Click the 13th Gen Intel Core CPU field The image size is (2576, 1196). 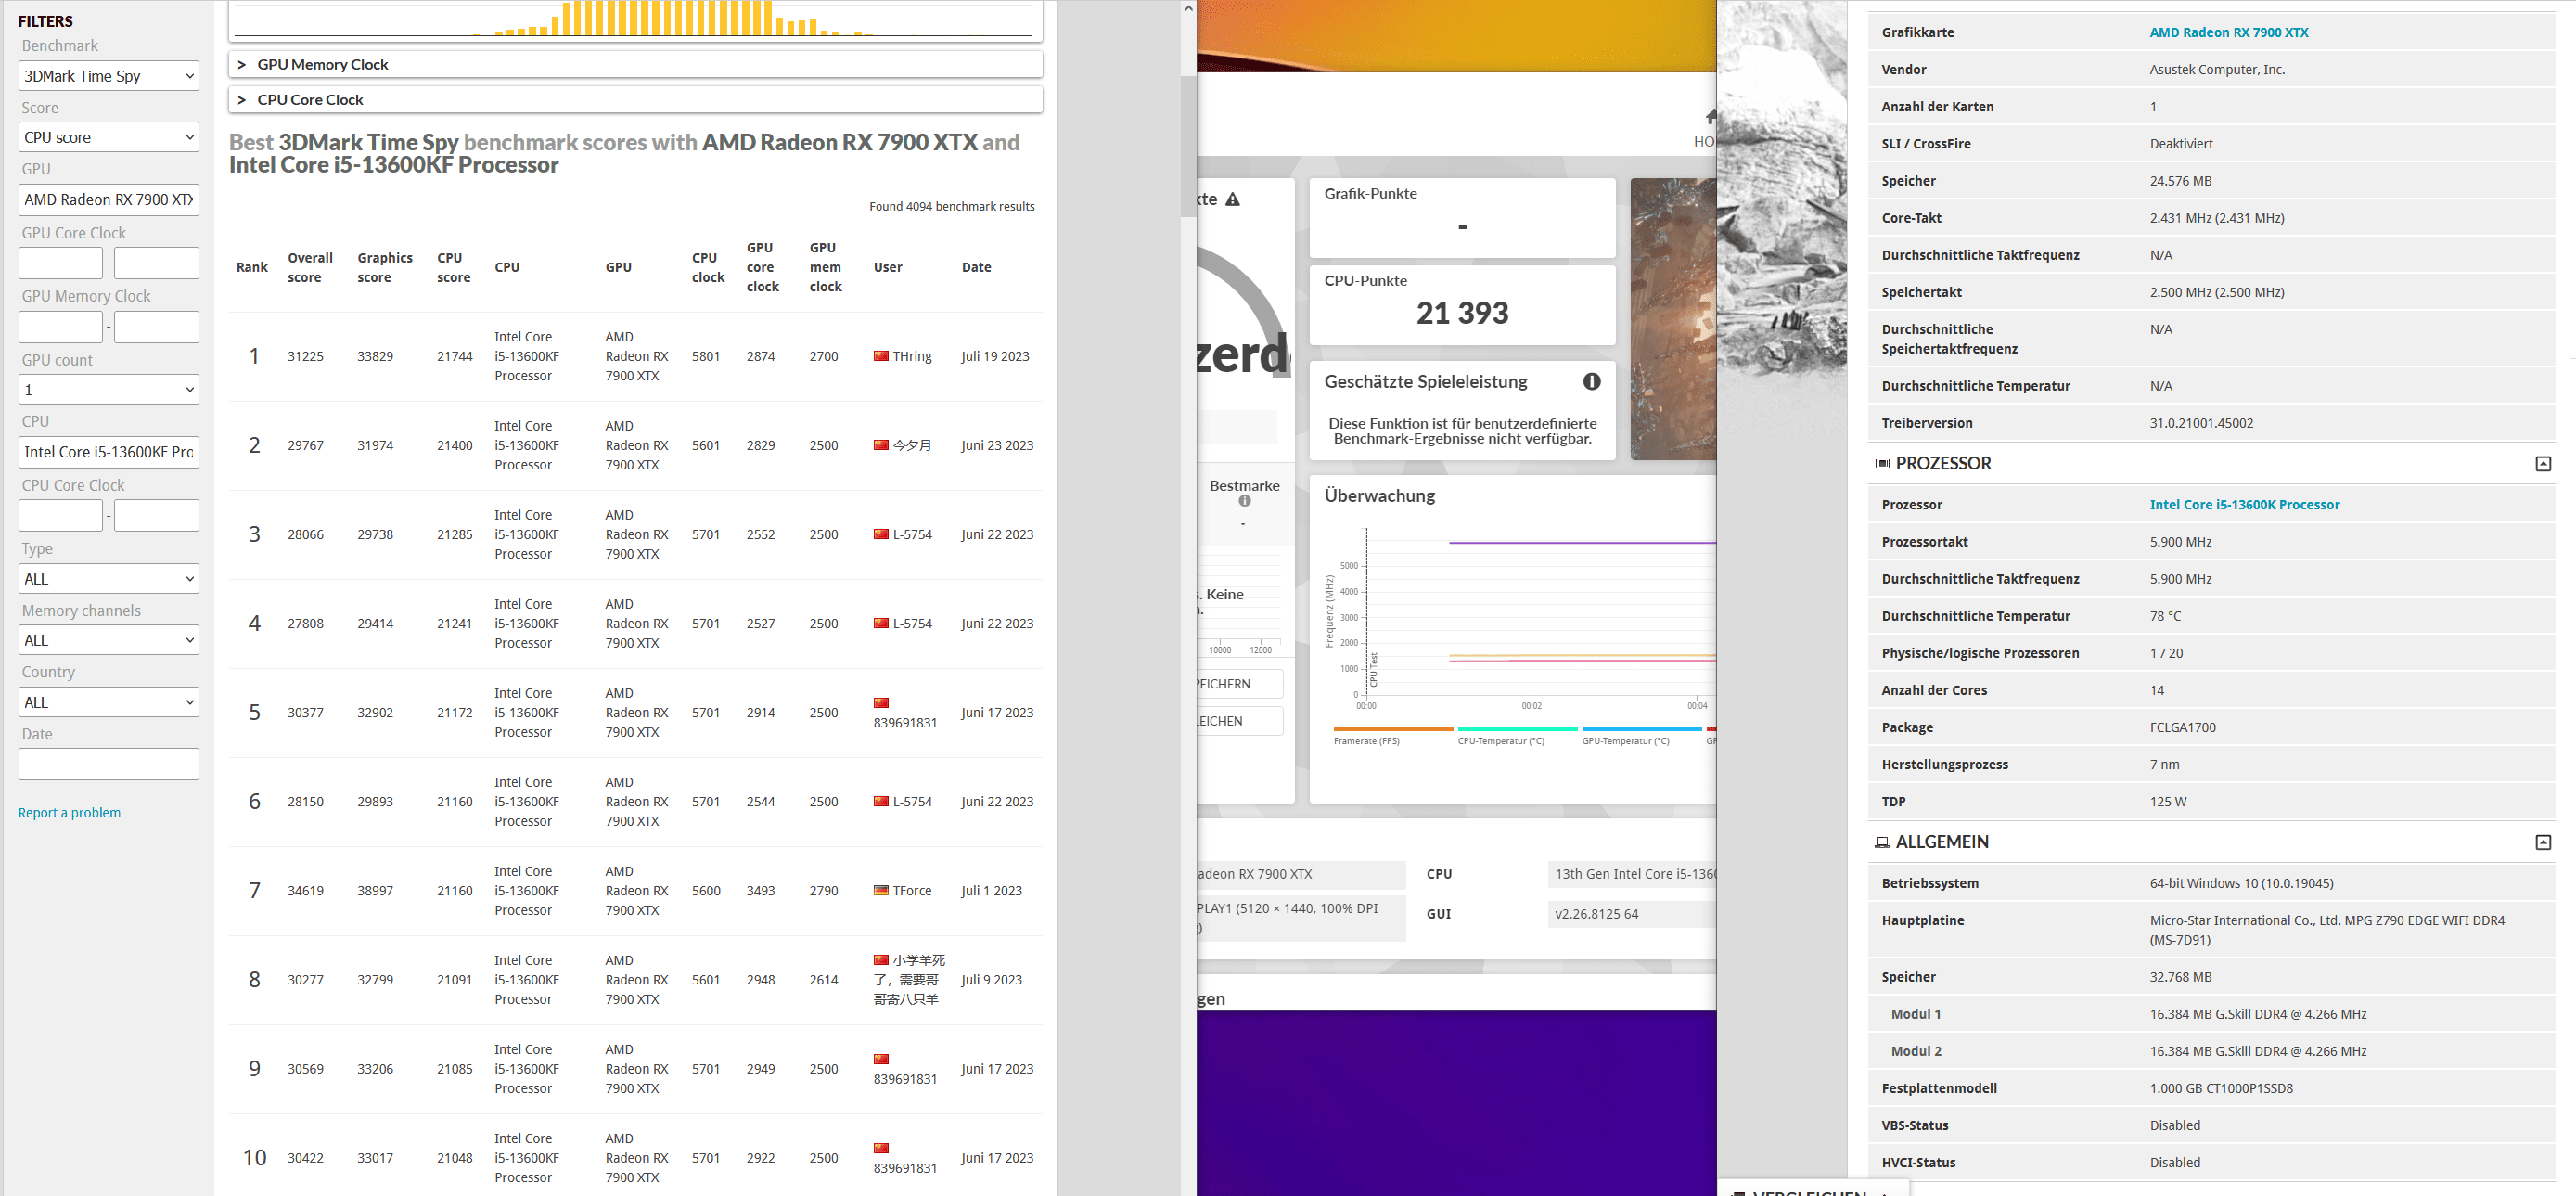[x=1631, y=873]
